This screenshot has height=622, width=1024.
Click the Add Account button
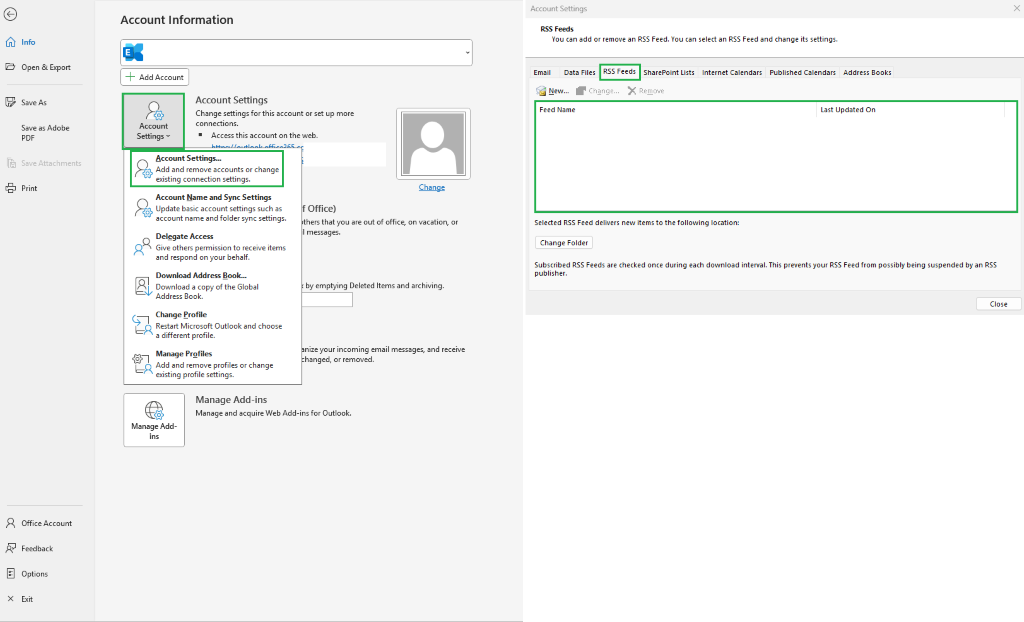155,77
